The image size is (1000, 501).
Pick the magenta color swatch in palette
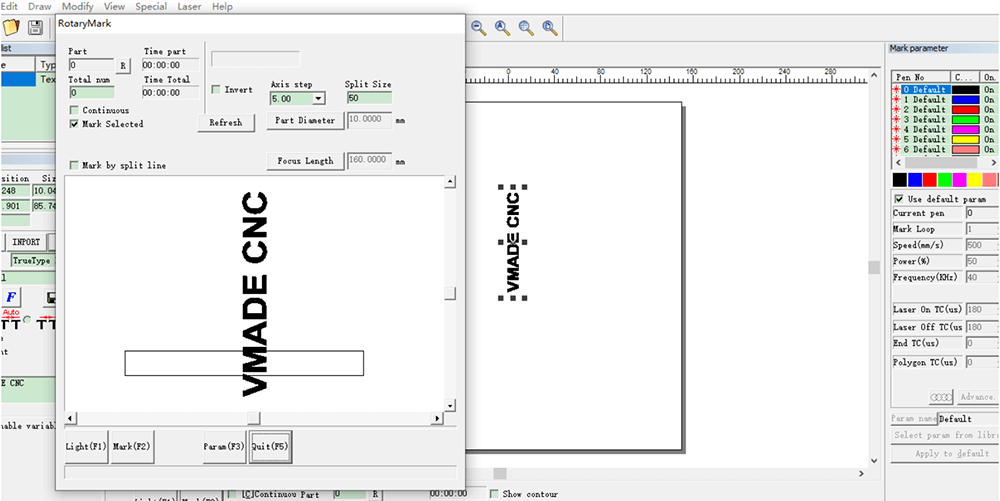point(959,180)
